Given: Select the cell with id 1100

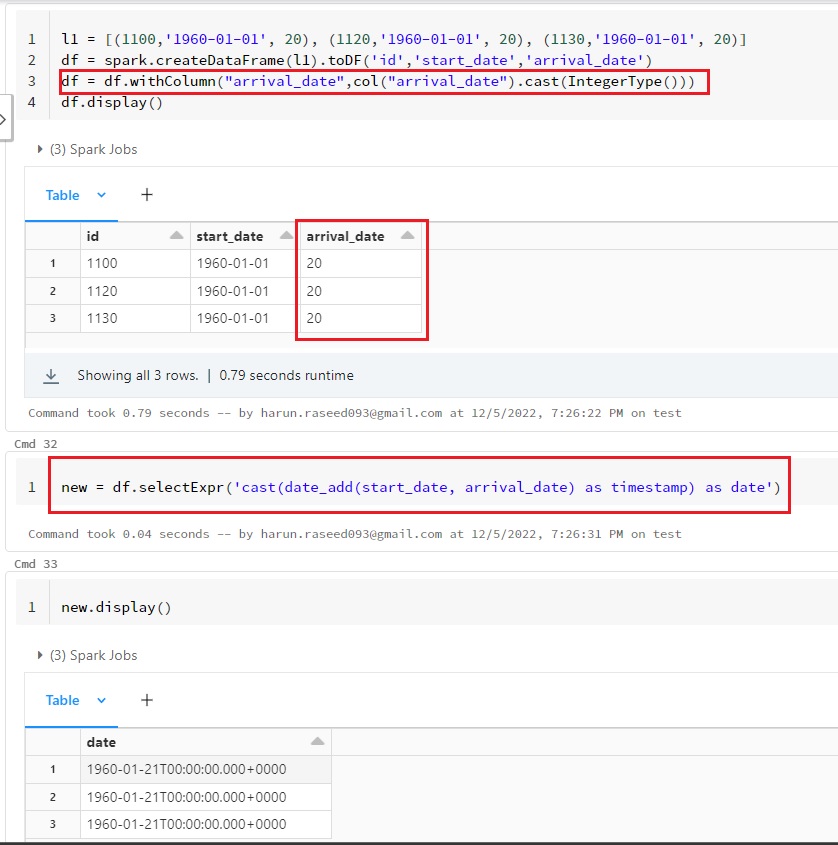Looking at the screenshot, I should (102, 264).
